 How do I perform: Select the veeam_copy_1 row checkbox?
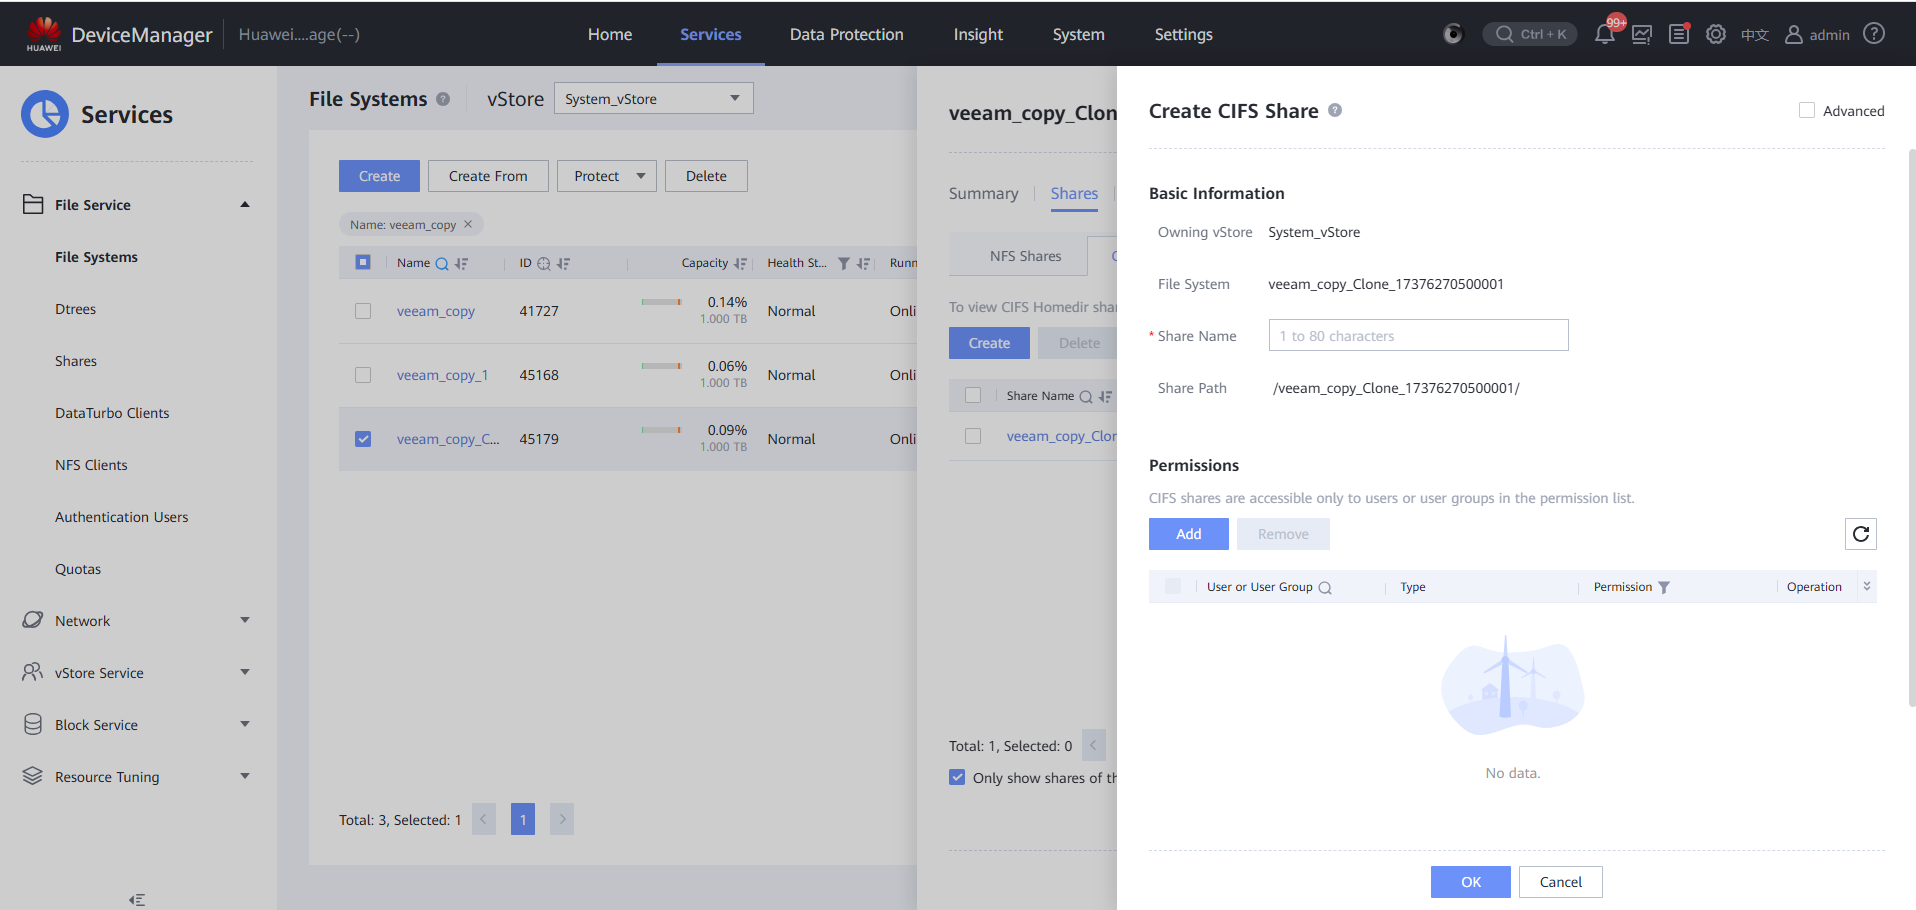363,375
